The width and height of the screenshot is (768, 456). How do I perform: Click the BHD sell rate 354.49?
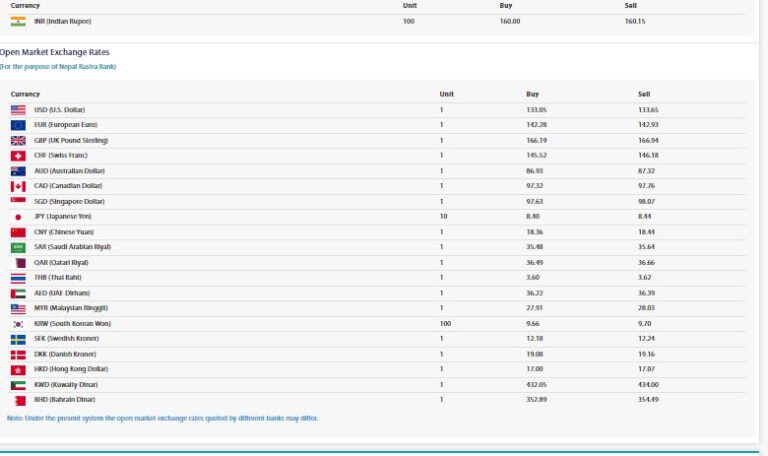648,400
